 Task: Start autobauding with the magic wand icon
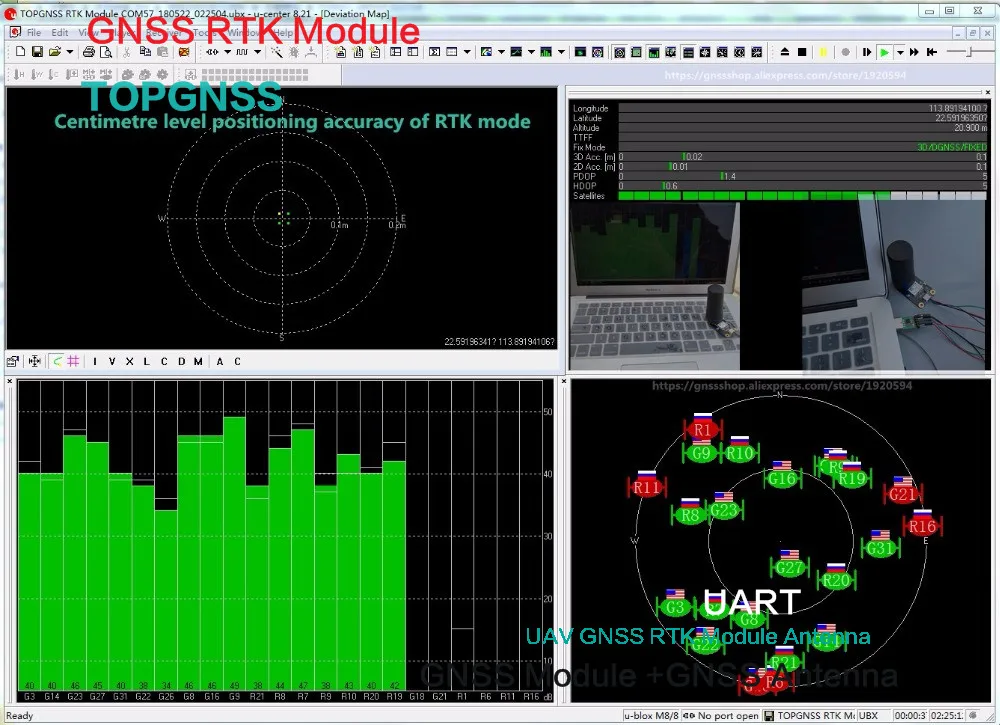(277, 52)
